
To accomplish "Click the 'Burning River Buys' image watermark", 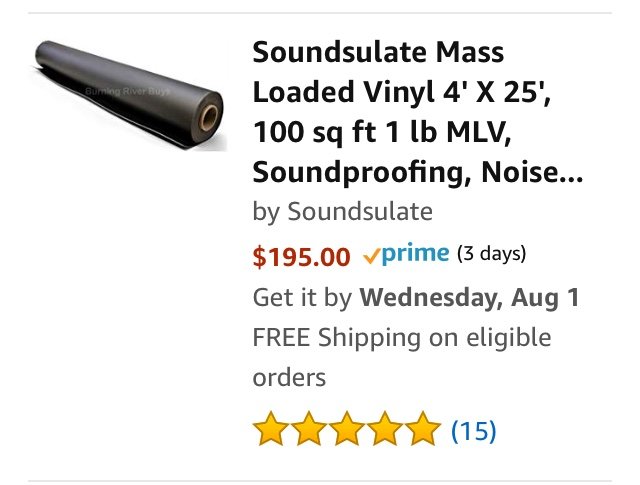I will (127, 91).
